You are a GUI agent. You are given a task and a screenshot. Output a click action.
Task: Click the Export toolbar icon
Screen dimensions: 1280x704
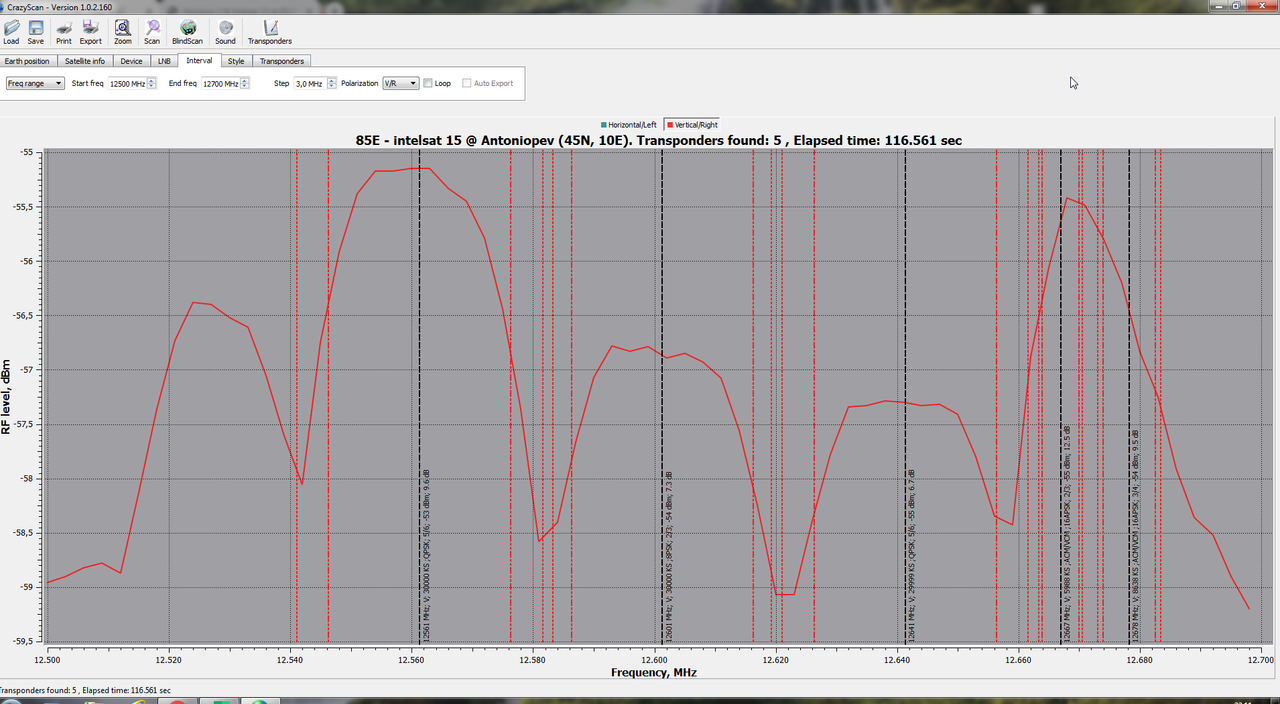click(x=90, y=32)
